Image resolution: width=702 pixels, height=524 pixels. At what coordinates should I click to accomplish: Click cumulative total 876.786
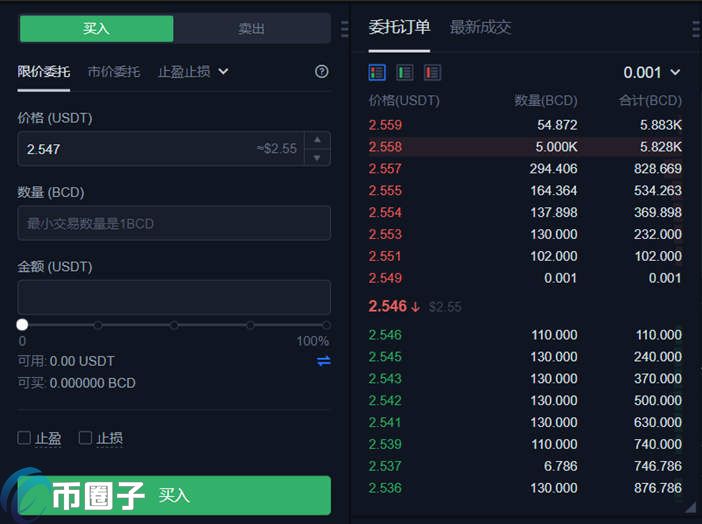(658, 488)
